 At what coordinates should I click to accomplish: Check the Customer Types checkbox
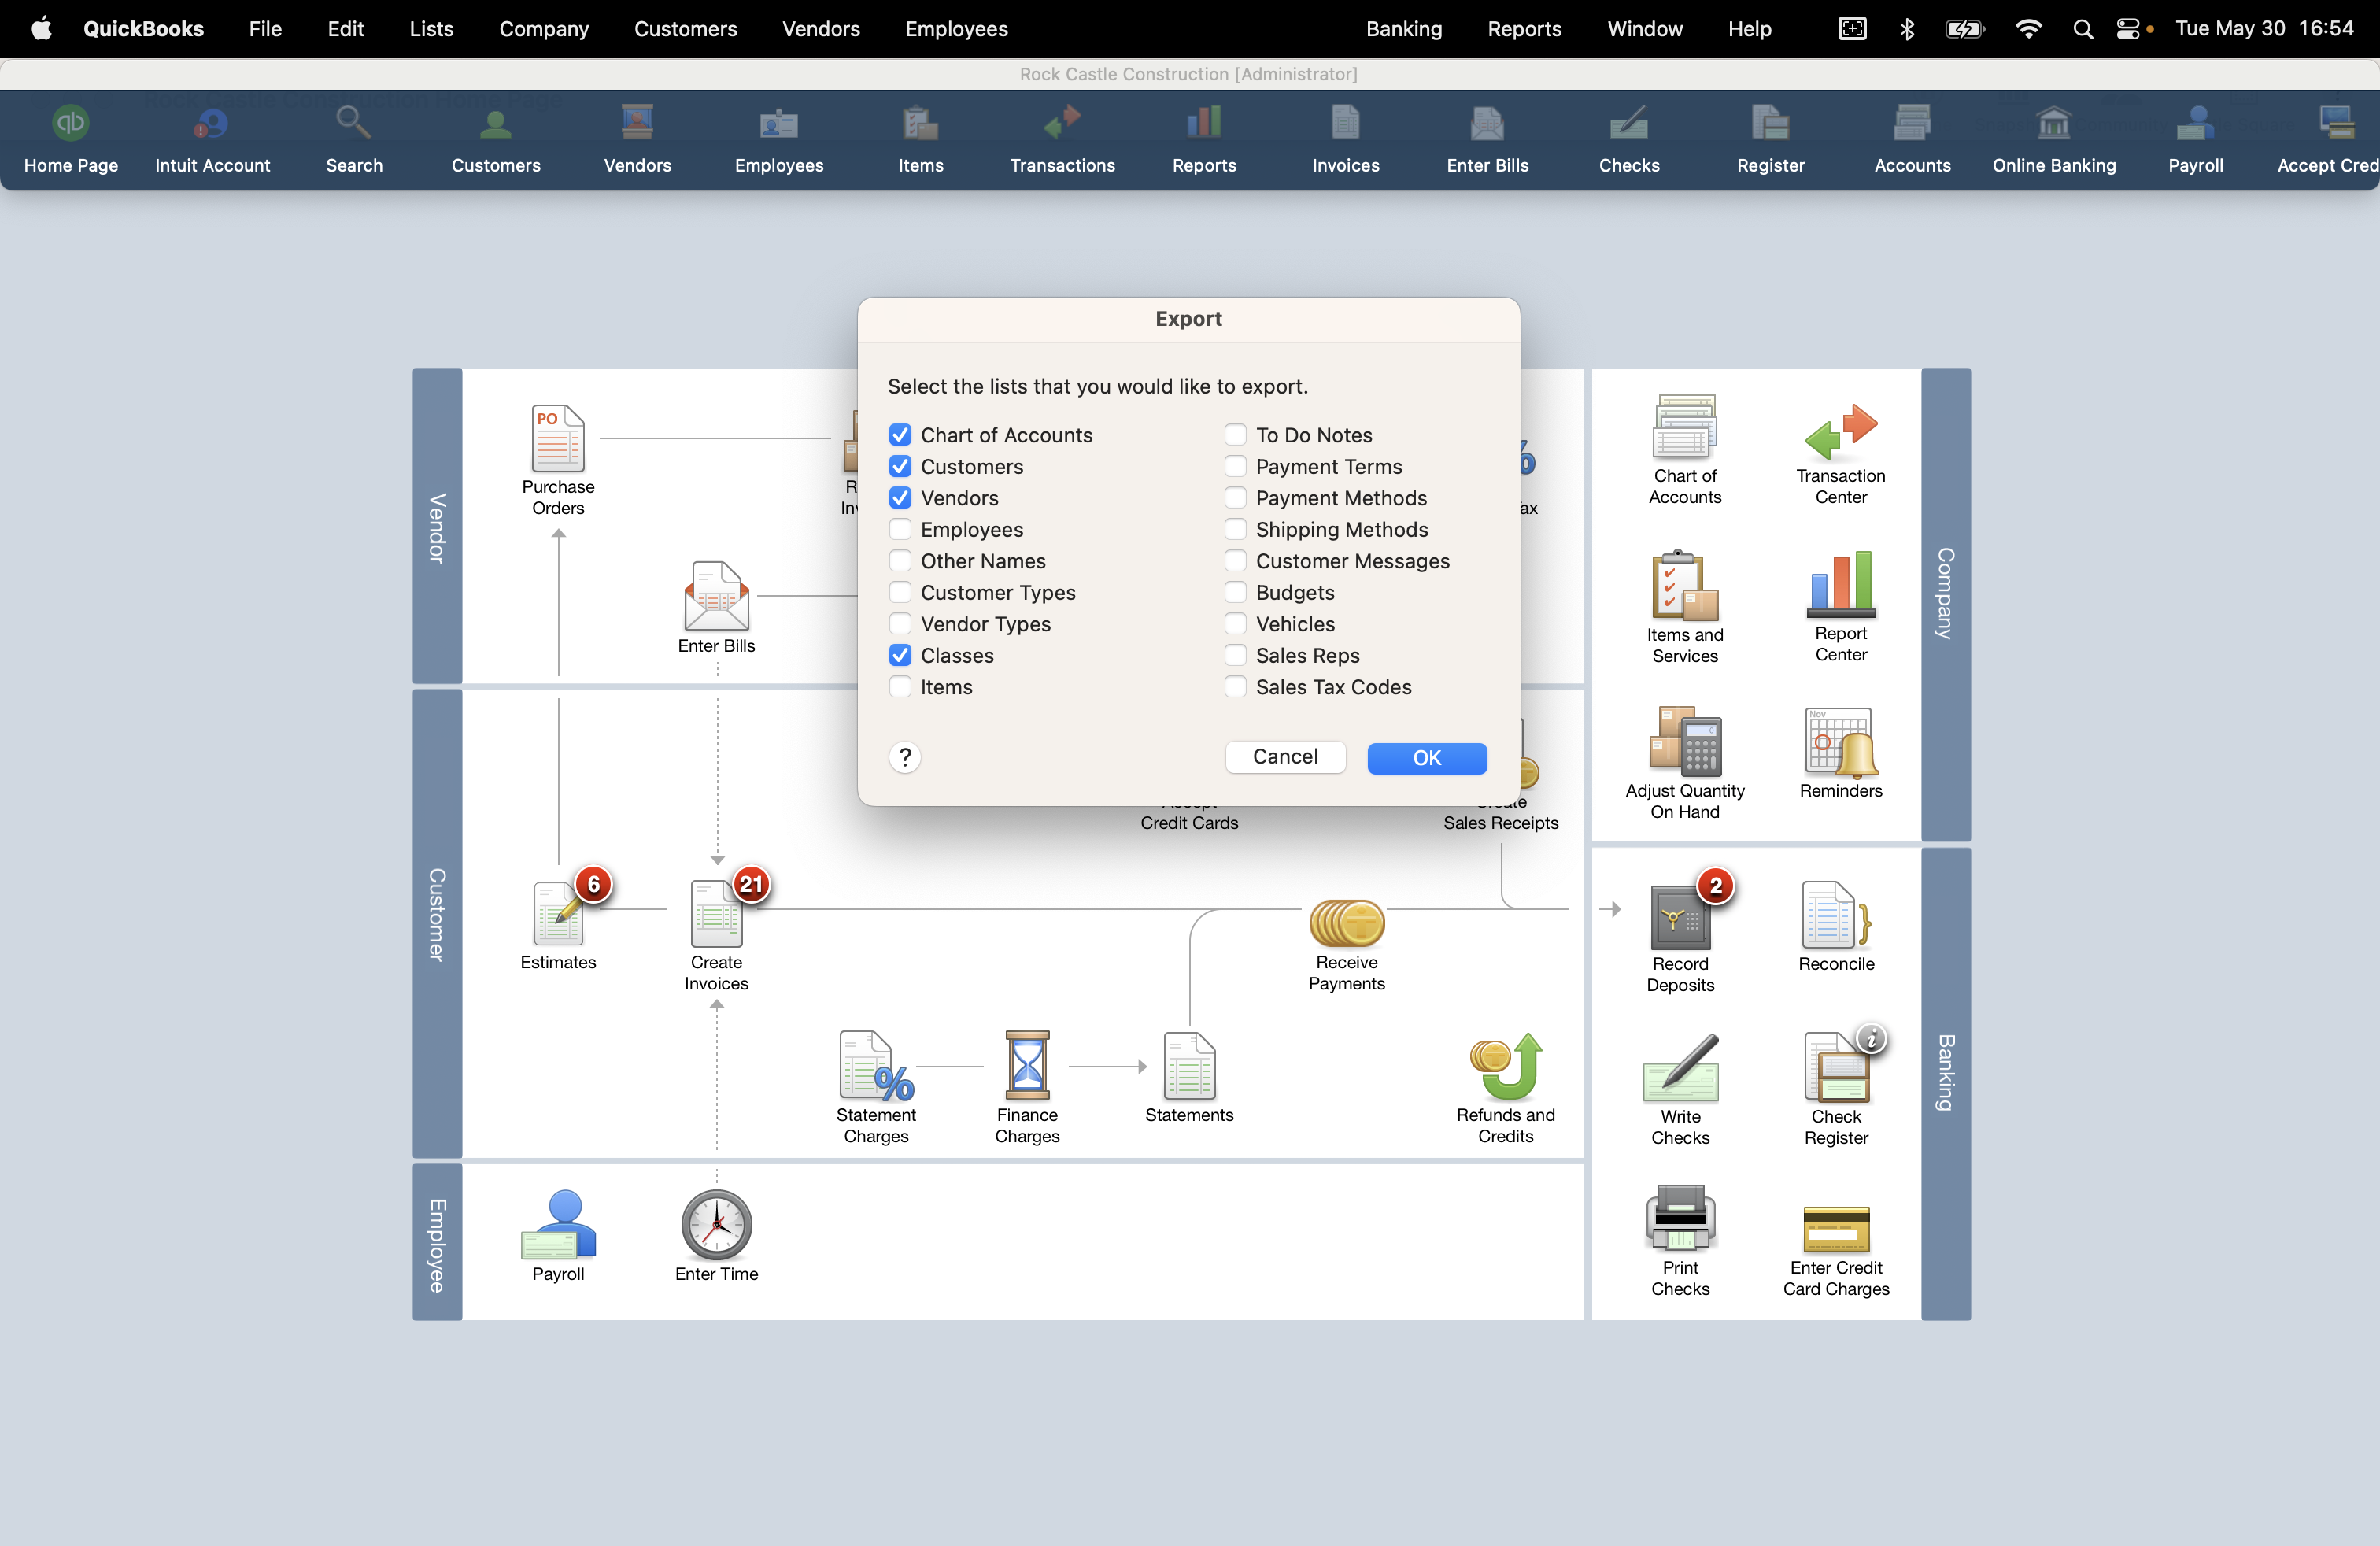[x=900, y=592]
